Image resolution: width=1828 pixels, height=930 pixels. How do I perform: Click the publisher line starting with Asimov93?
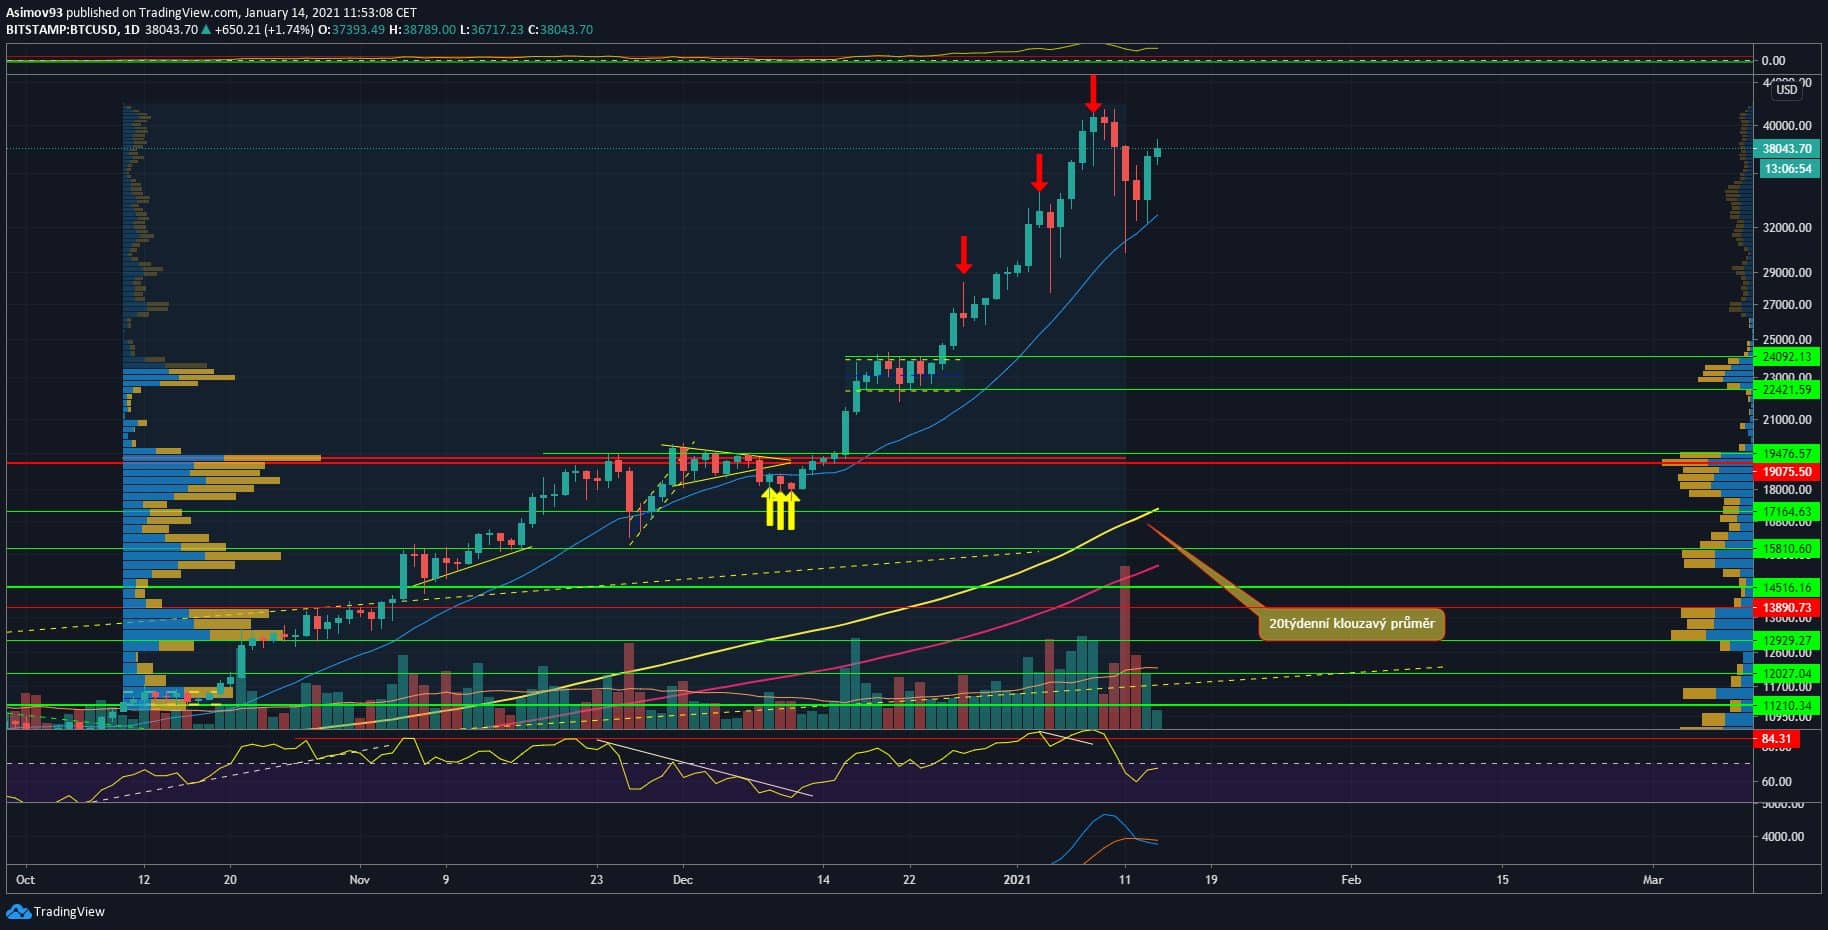(x=211, y=13)
